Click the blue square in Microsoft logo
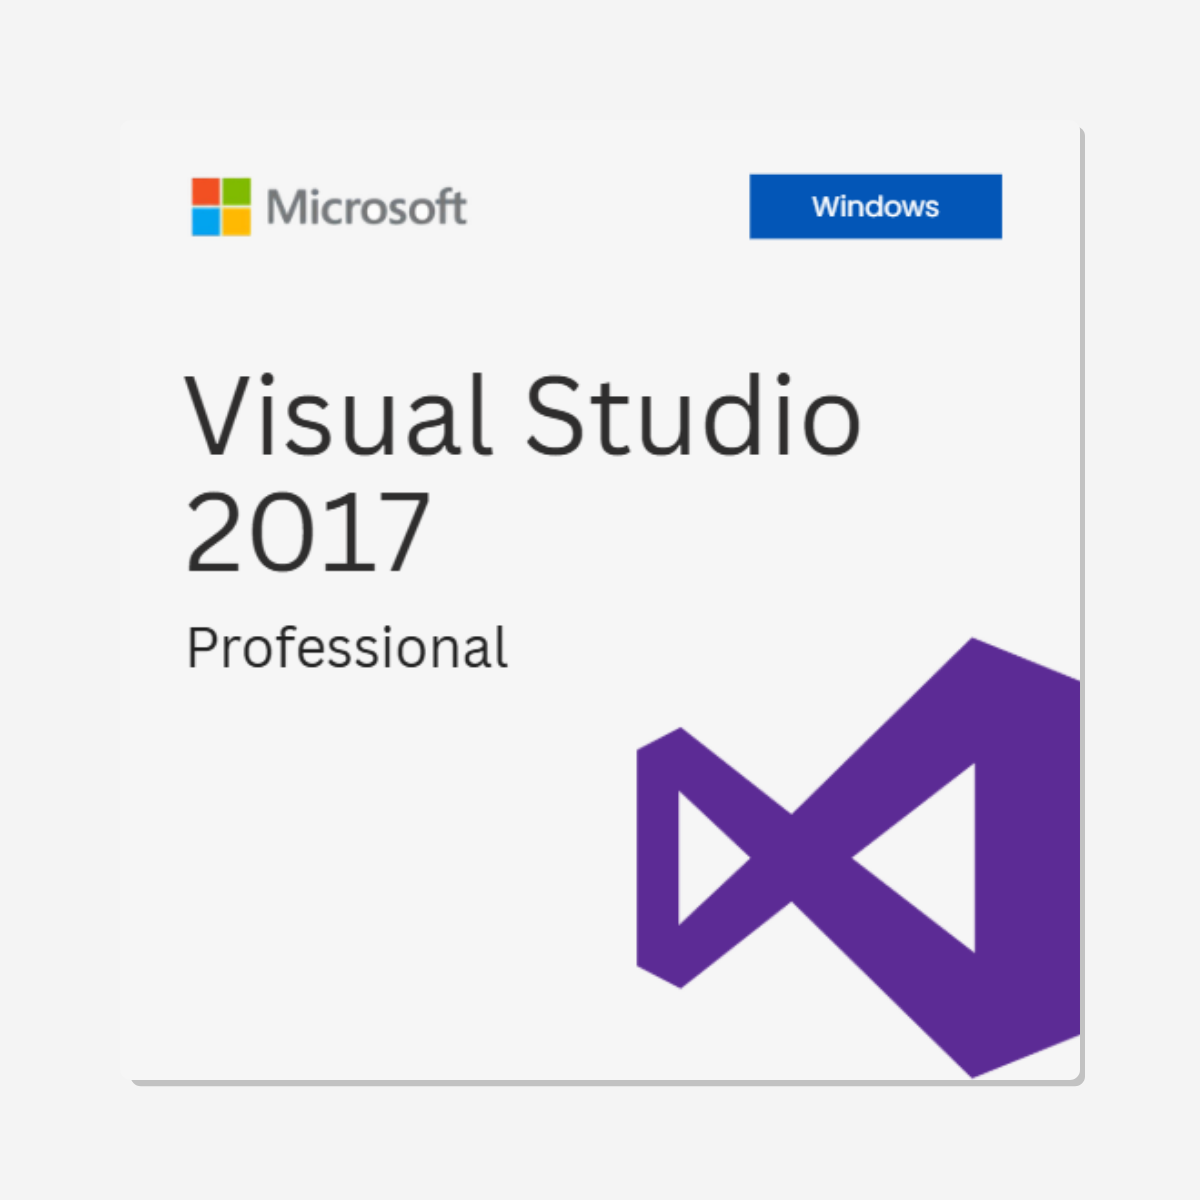This screenshot has width=1200, height=1200. coord(208,221)
